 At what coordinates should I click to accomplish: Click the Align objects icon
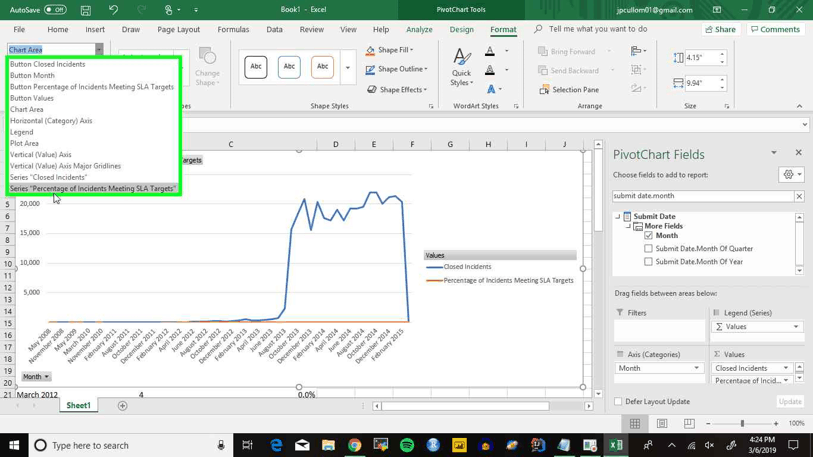pos(636,51)
